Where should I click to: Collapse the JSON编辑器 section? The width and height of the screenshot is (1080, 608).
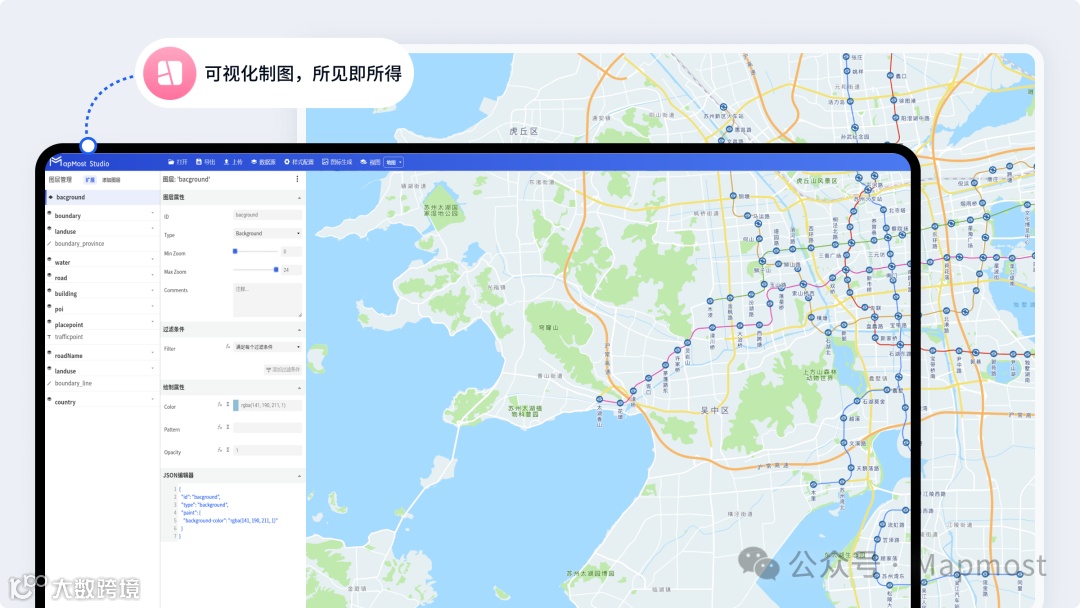pos(299,476)
